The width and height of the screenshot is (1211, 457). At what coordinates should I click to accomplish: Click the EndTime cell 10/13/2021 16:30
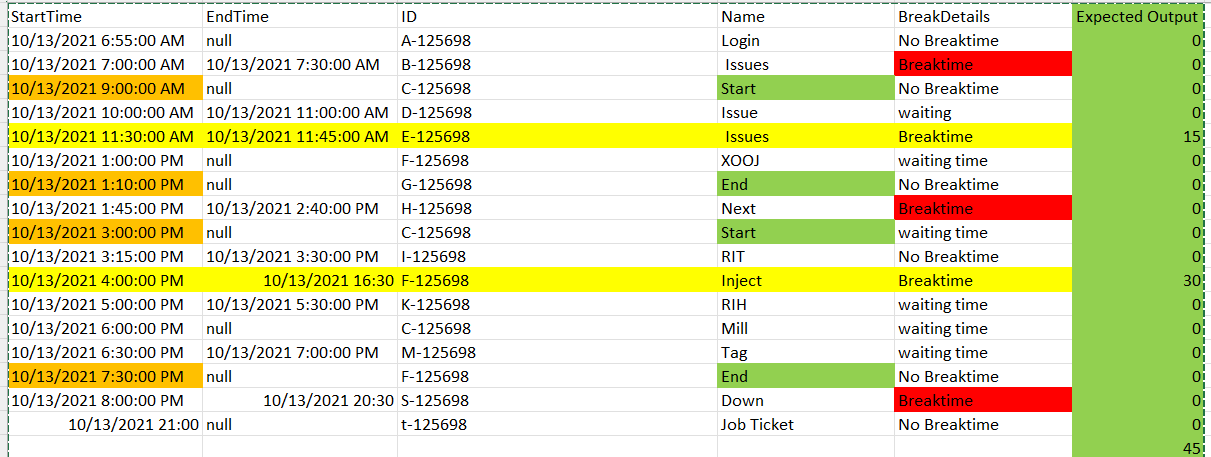300,281
